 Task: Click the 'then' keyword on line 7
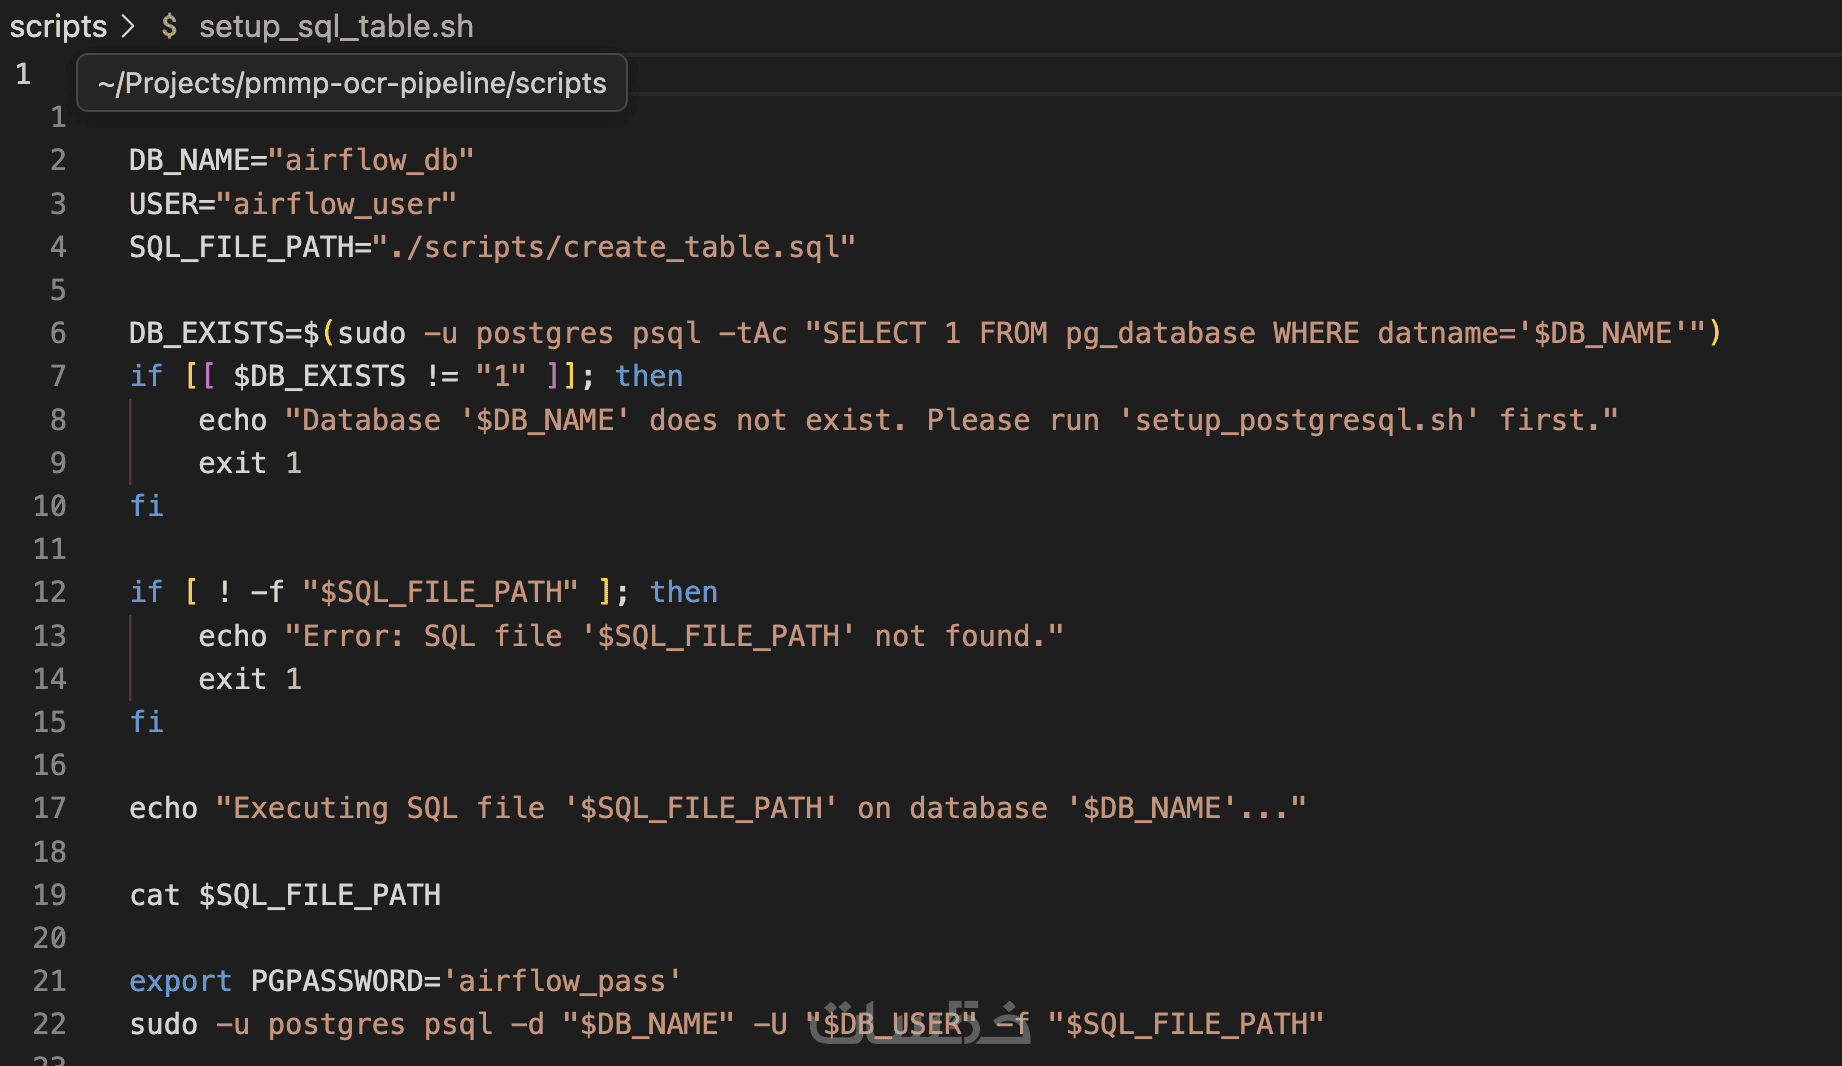tap(649, 376)
